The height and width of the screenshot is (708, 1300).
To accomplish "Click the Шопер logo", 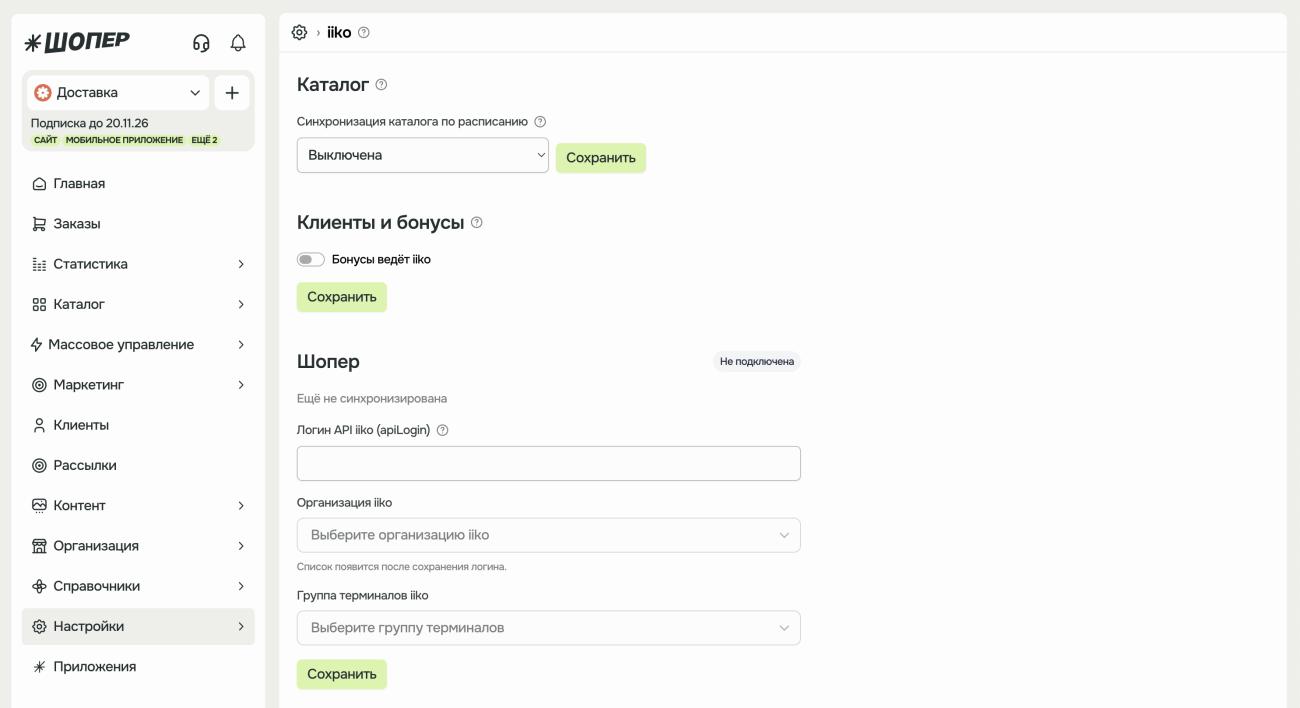I will click(x=77, y=42).
